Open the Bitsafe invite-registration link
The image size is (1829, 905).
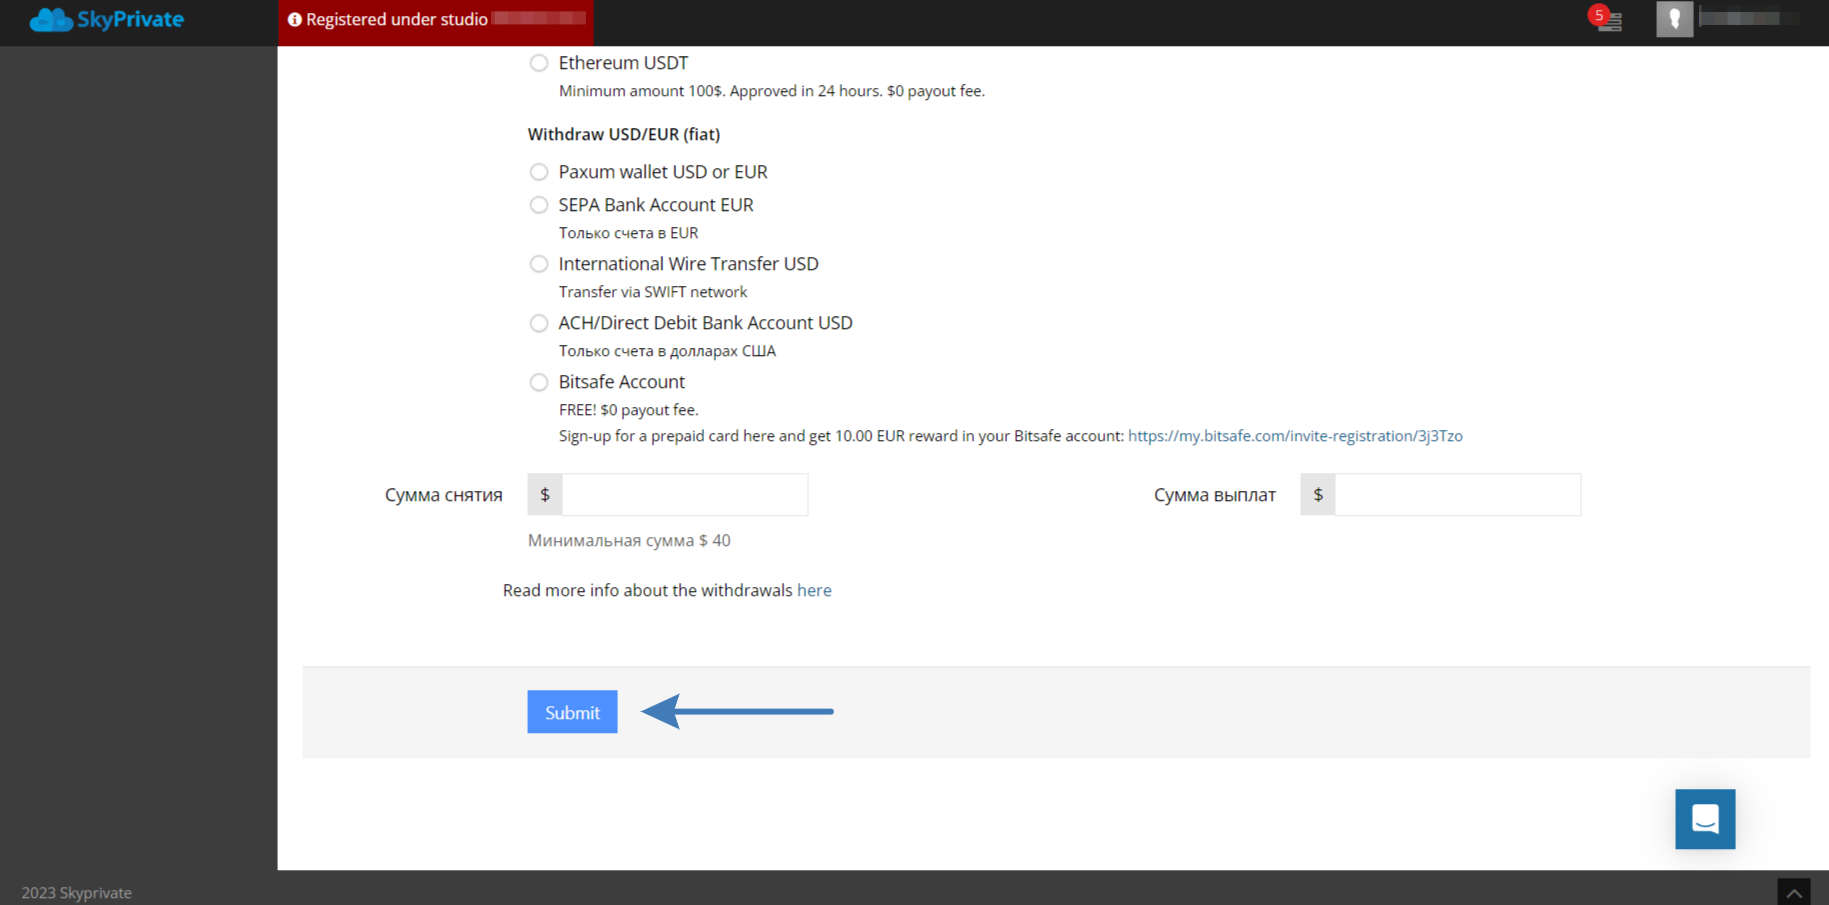pyautogui.click(x=1295, y=436)
